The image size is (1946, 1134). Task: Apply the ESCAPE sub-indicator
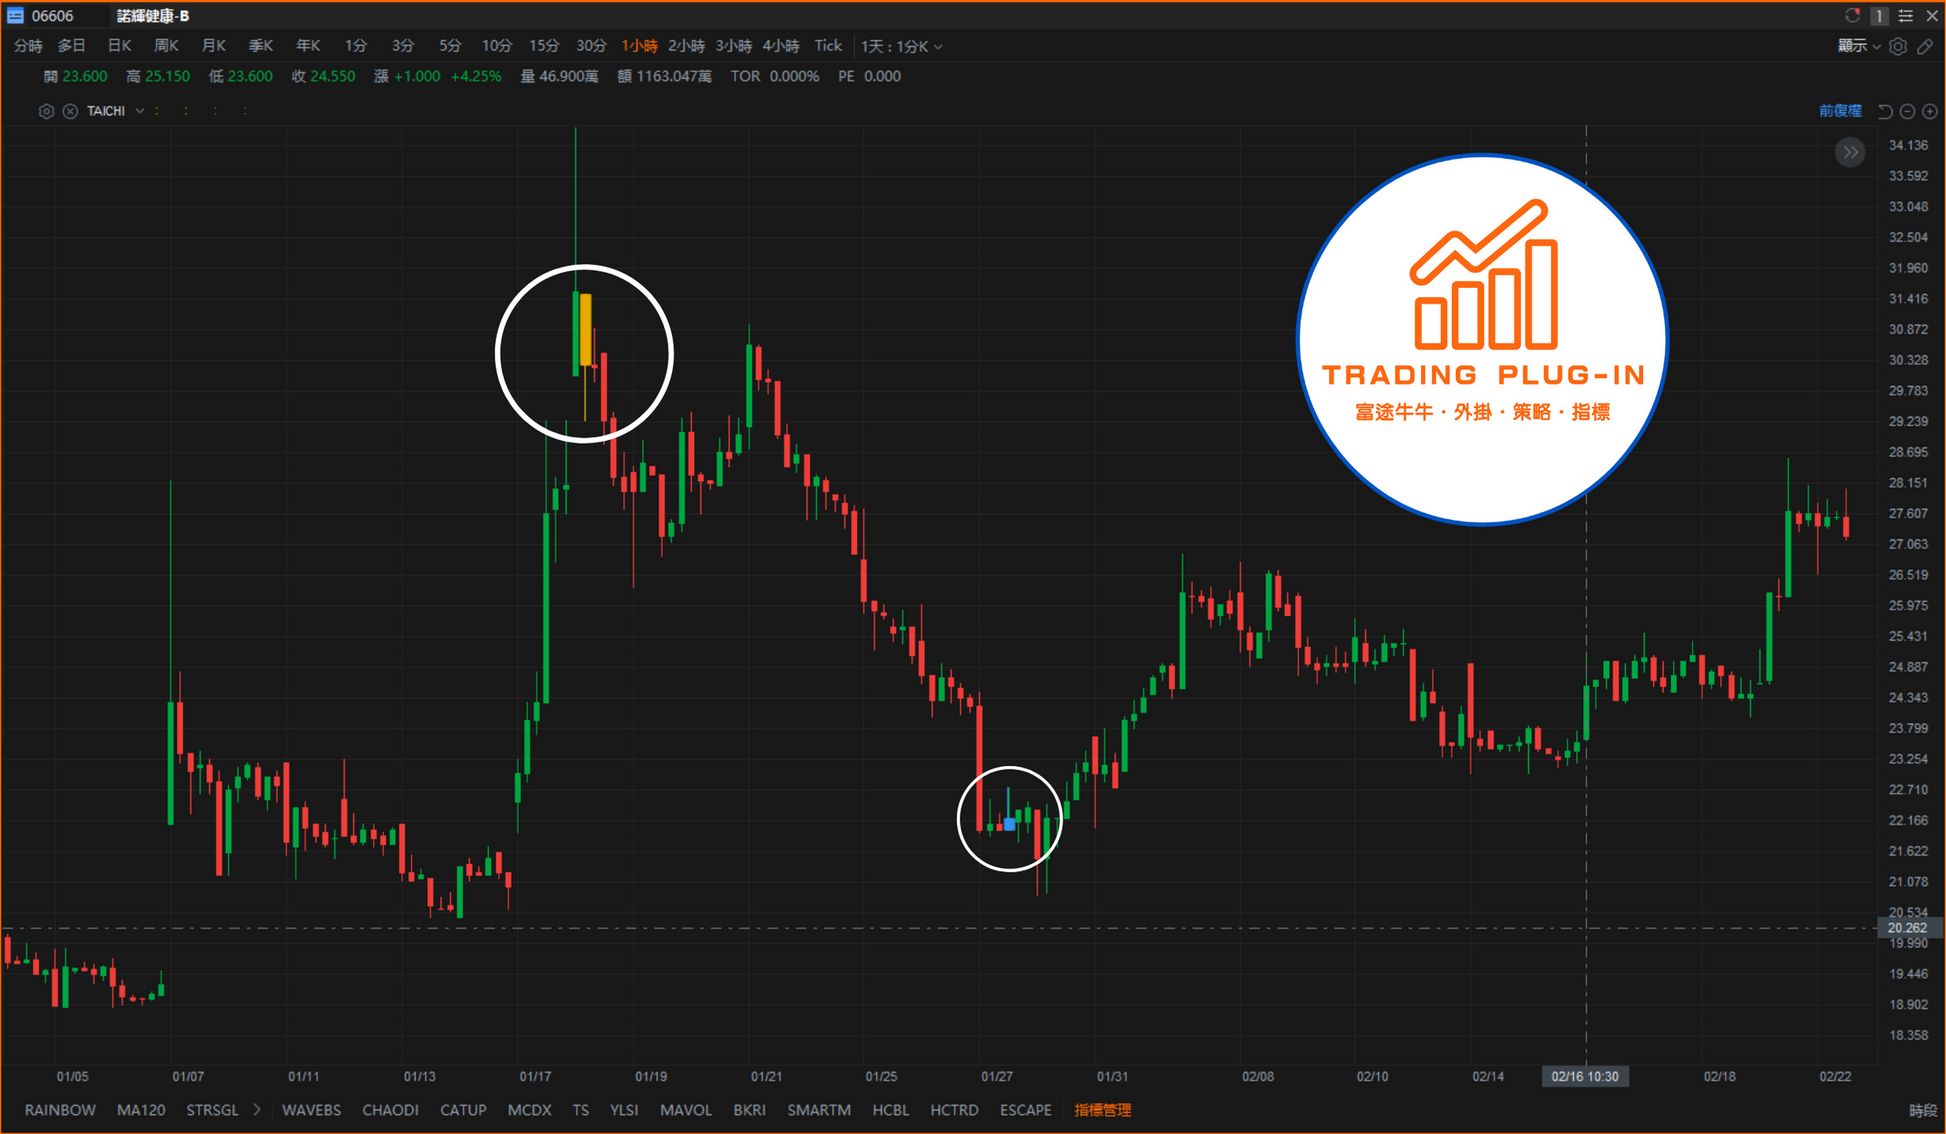pyautogui.click(x=1026, y=1110)
